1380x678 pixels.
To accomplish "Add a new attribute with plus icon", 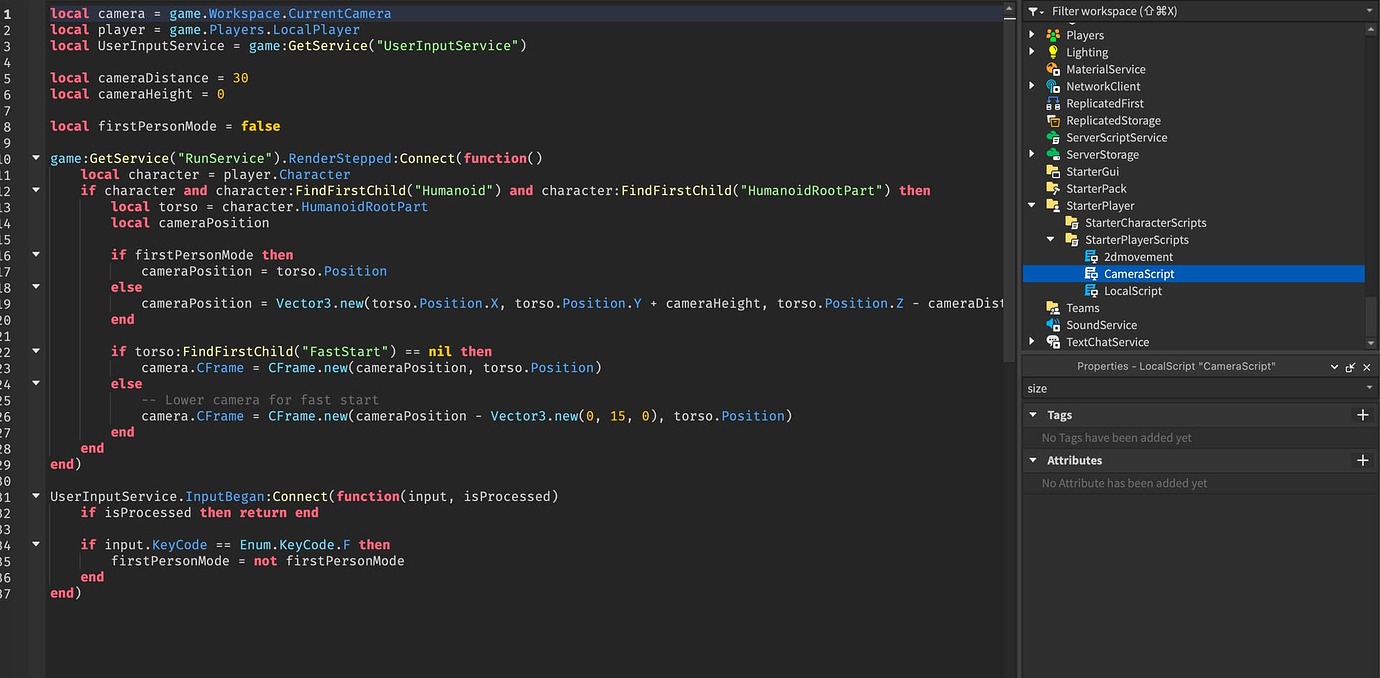I will point(1362,460).
